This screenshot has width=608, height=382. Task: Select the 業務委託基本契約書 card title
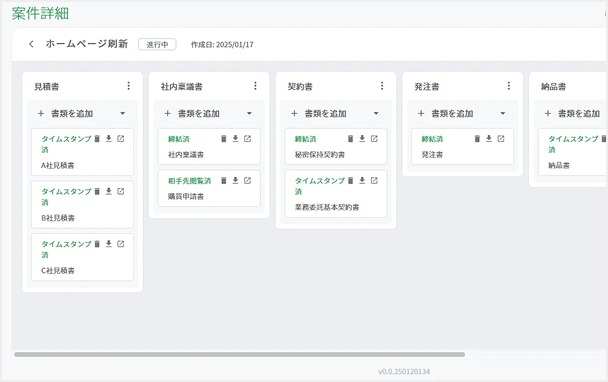point(327,207)
